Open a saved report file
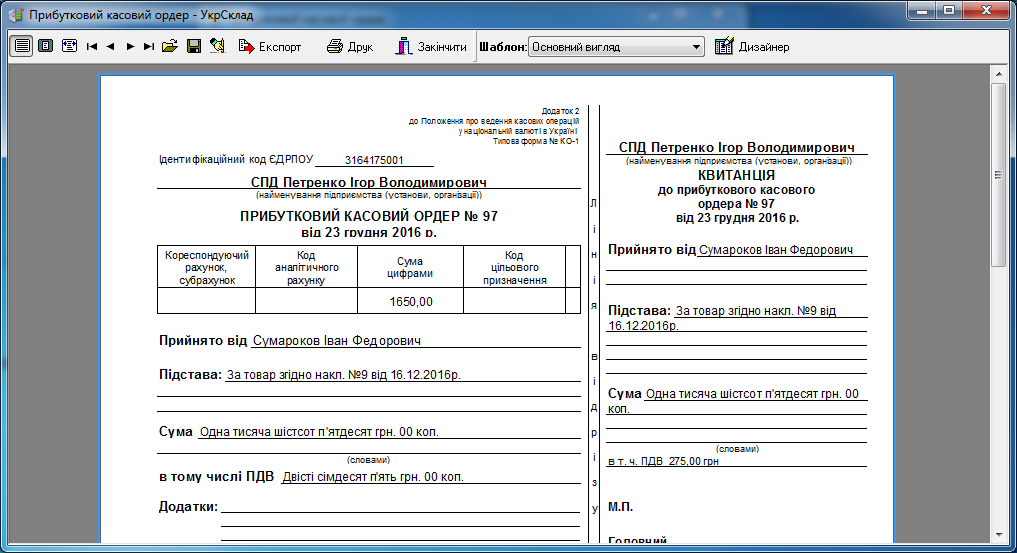The width and height of the screenshot is (1017, 553). pos(170,46)
